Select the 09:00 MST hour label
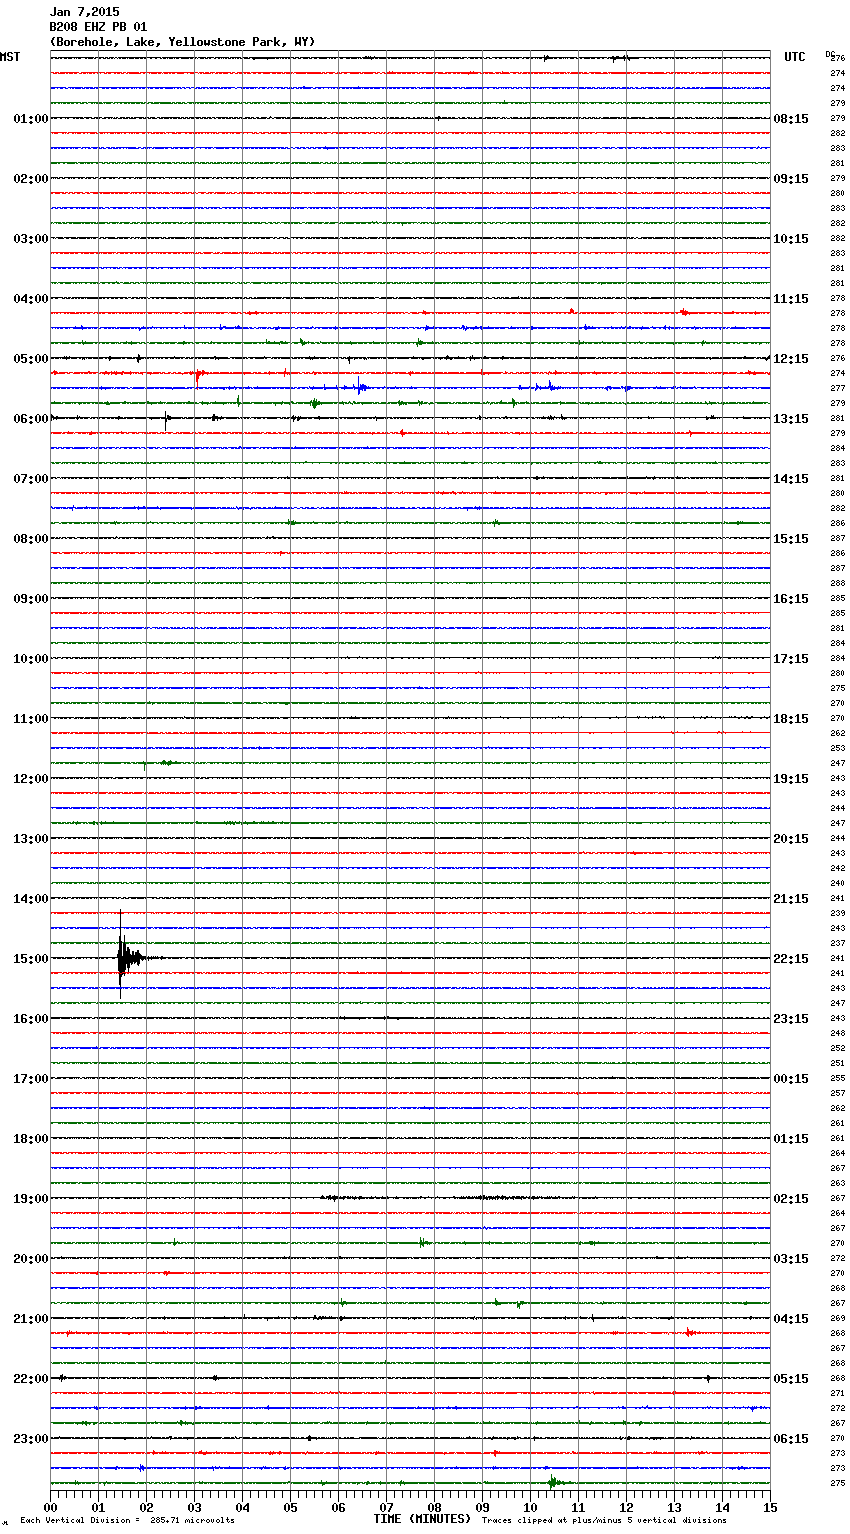This screenshot has height=1534, width=850. [x=31, y=599]
